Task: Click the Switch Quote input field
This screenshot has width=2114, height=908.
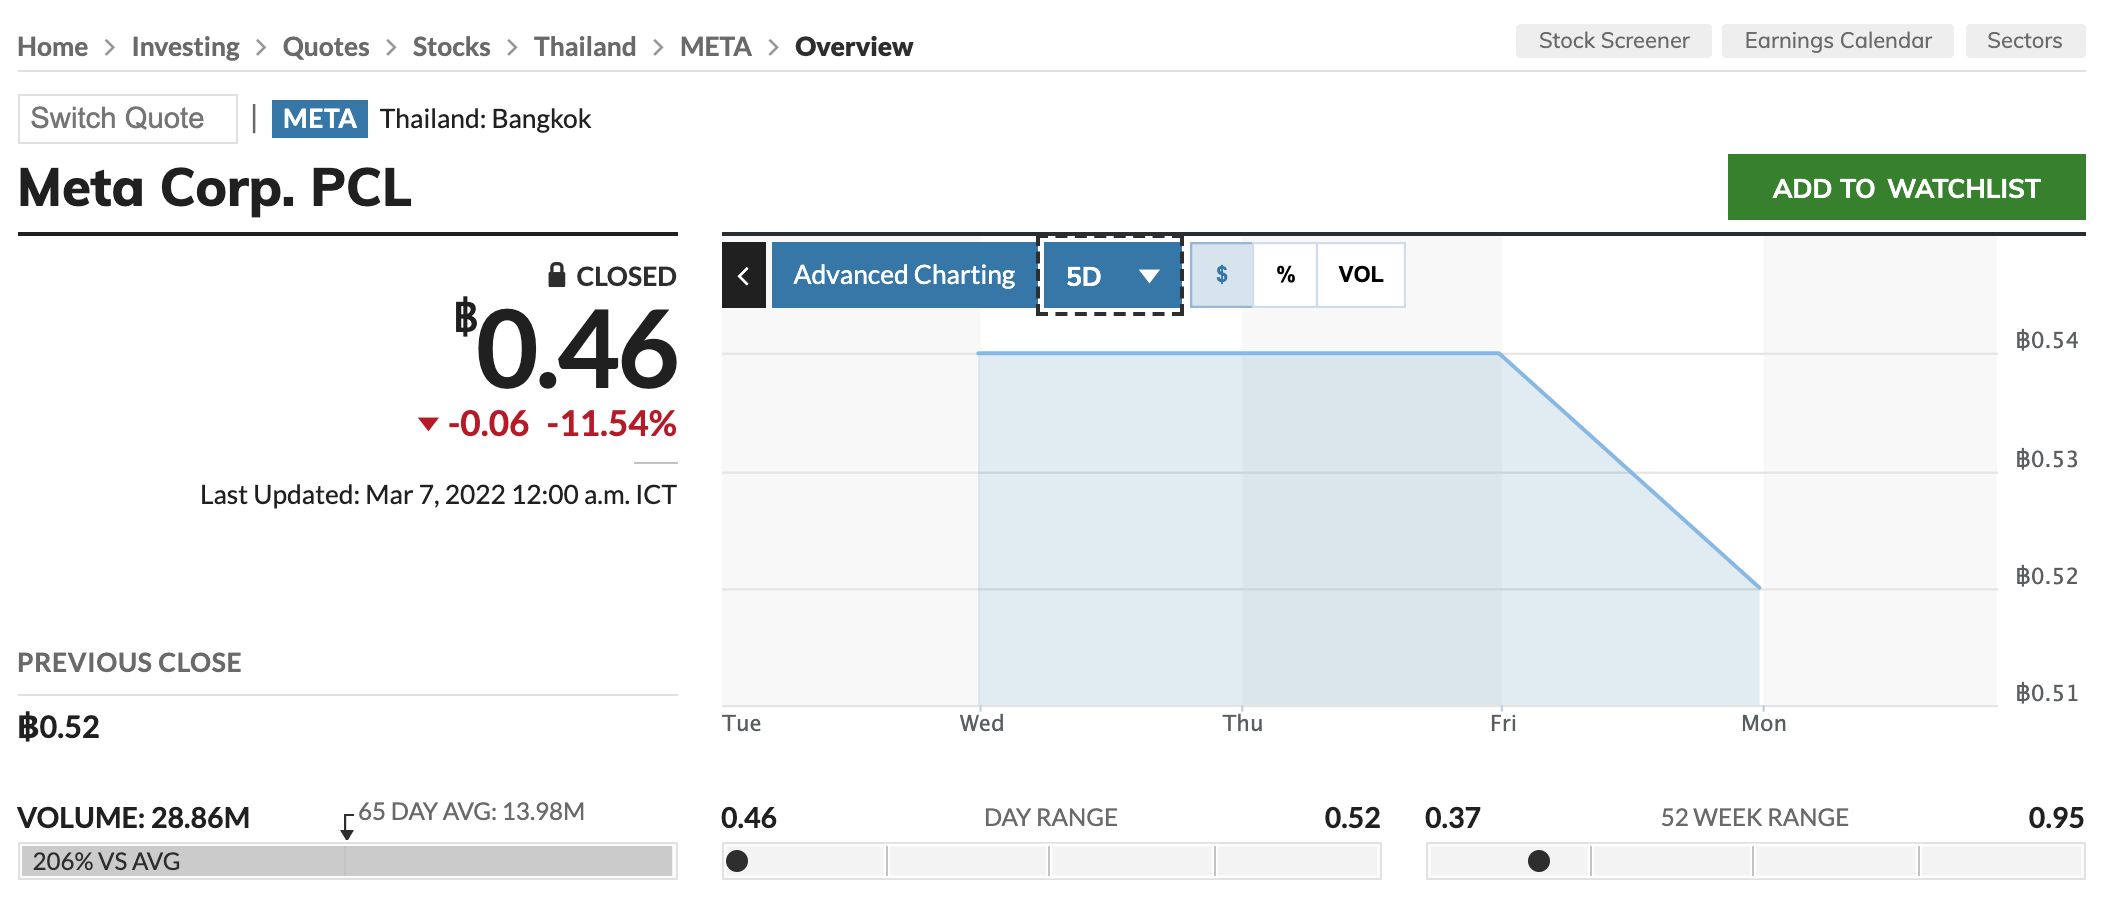Action: tap(128, 119)
